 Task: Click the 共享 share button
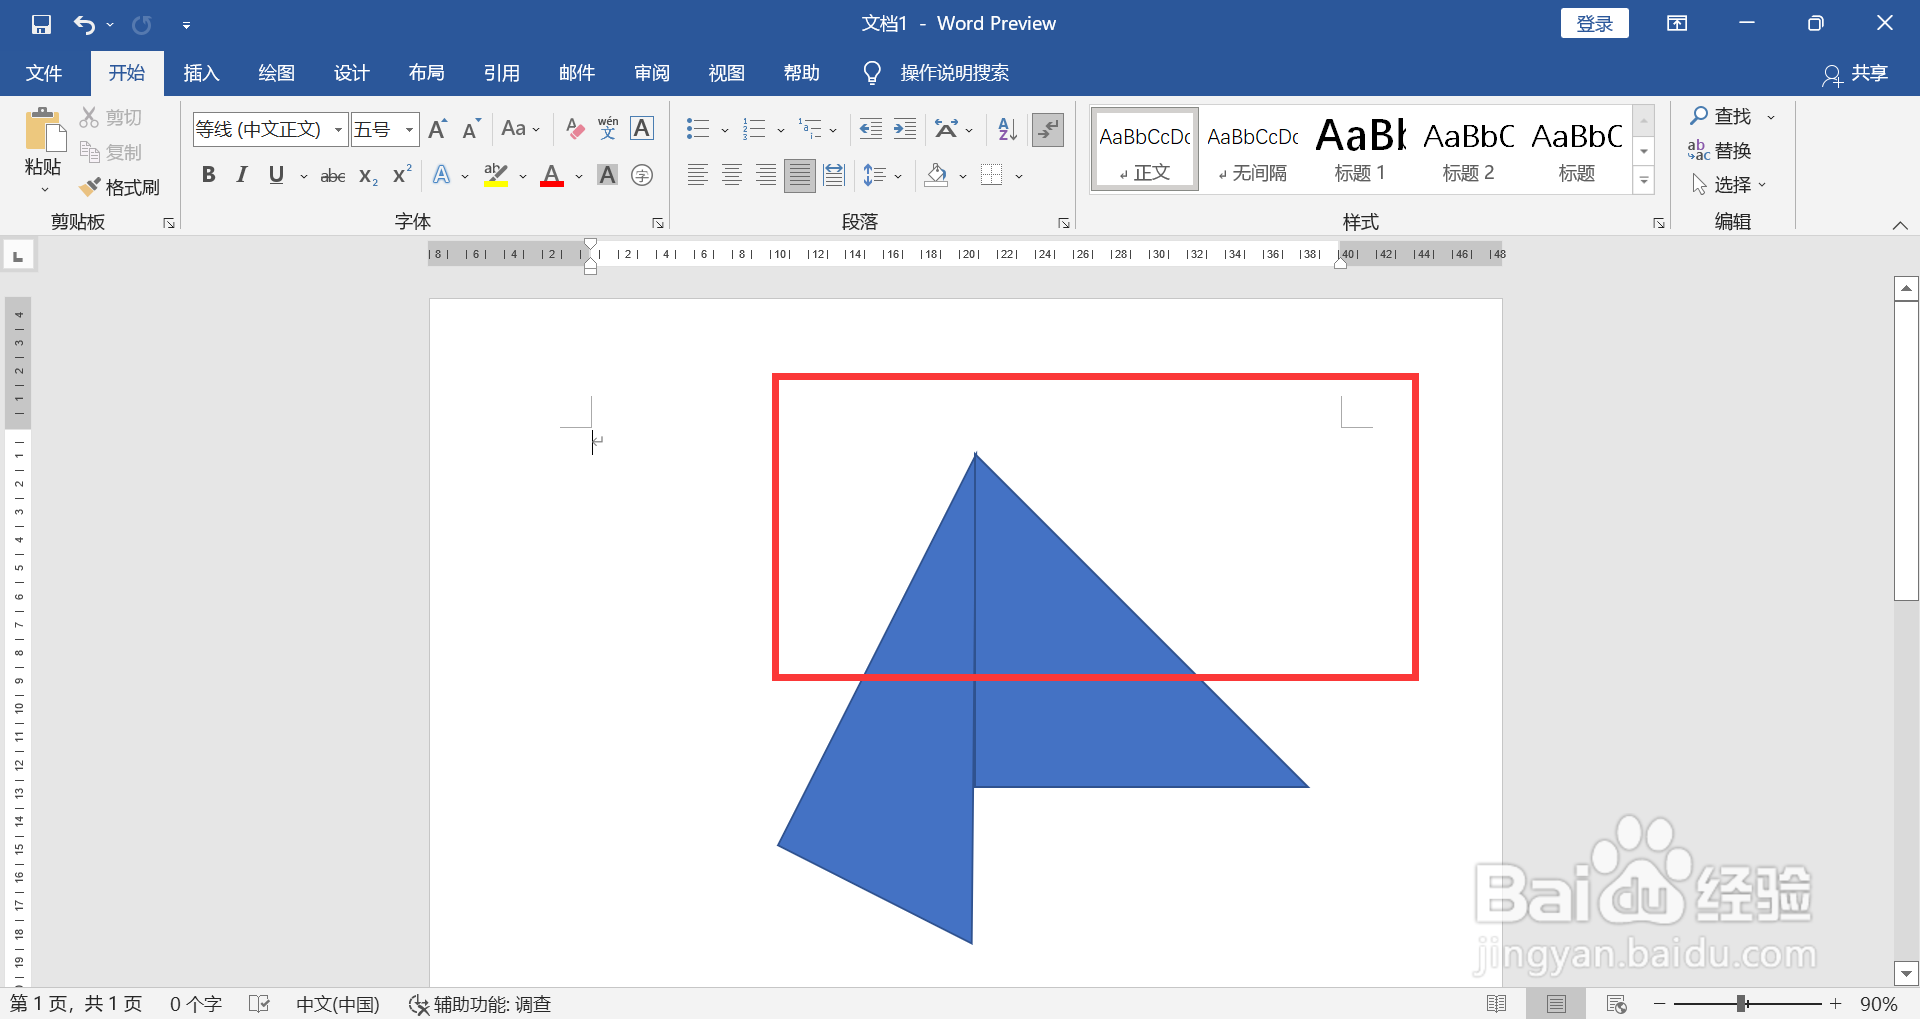pyautogui.click(x=1855, y=74)
